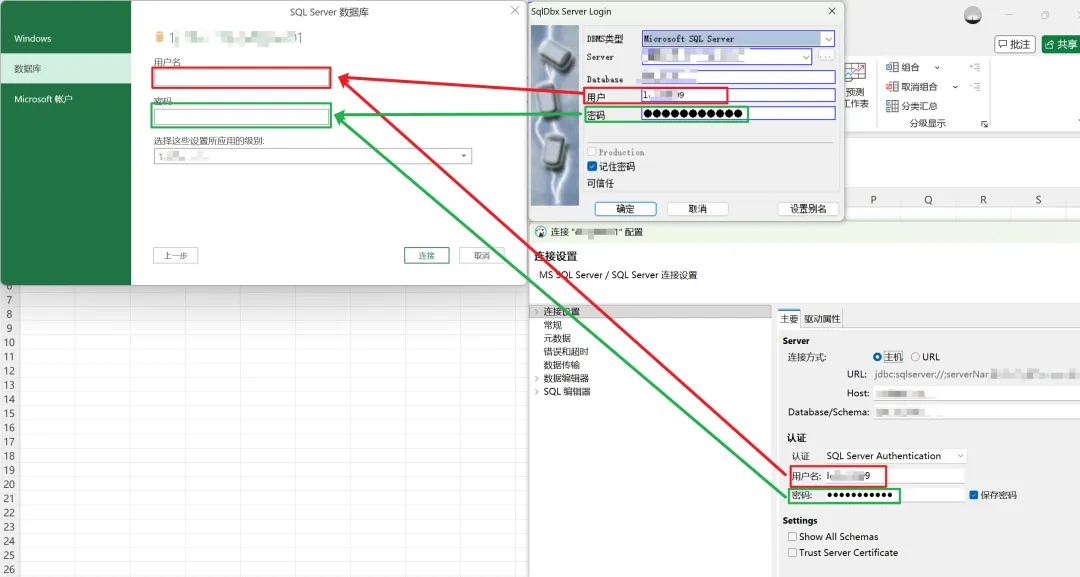Switch to the 主要 tab
The image size is (1080, 577).
789,319
